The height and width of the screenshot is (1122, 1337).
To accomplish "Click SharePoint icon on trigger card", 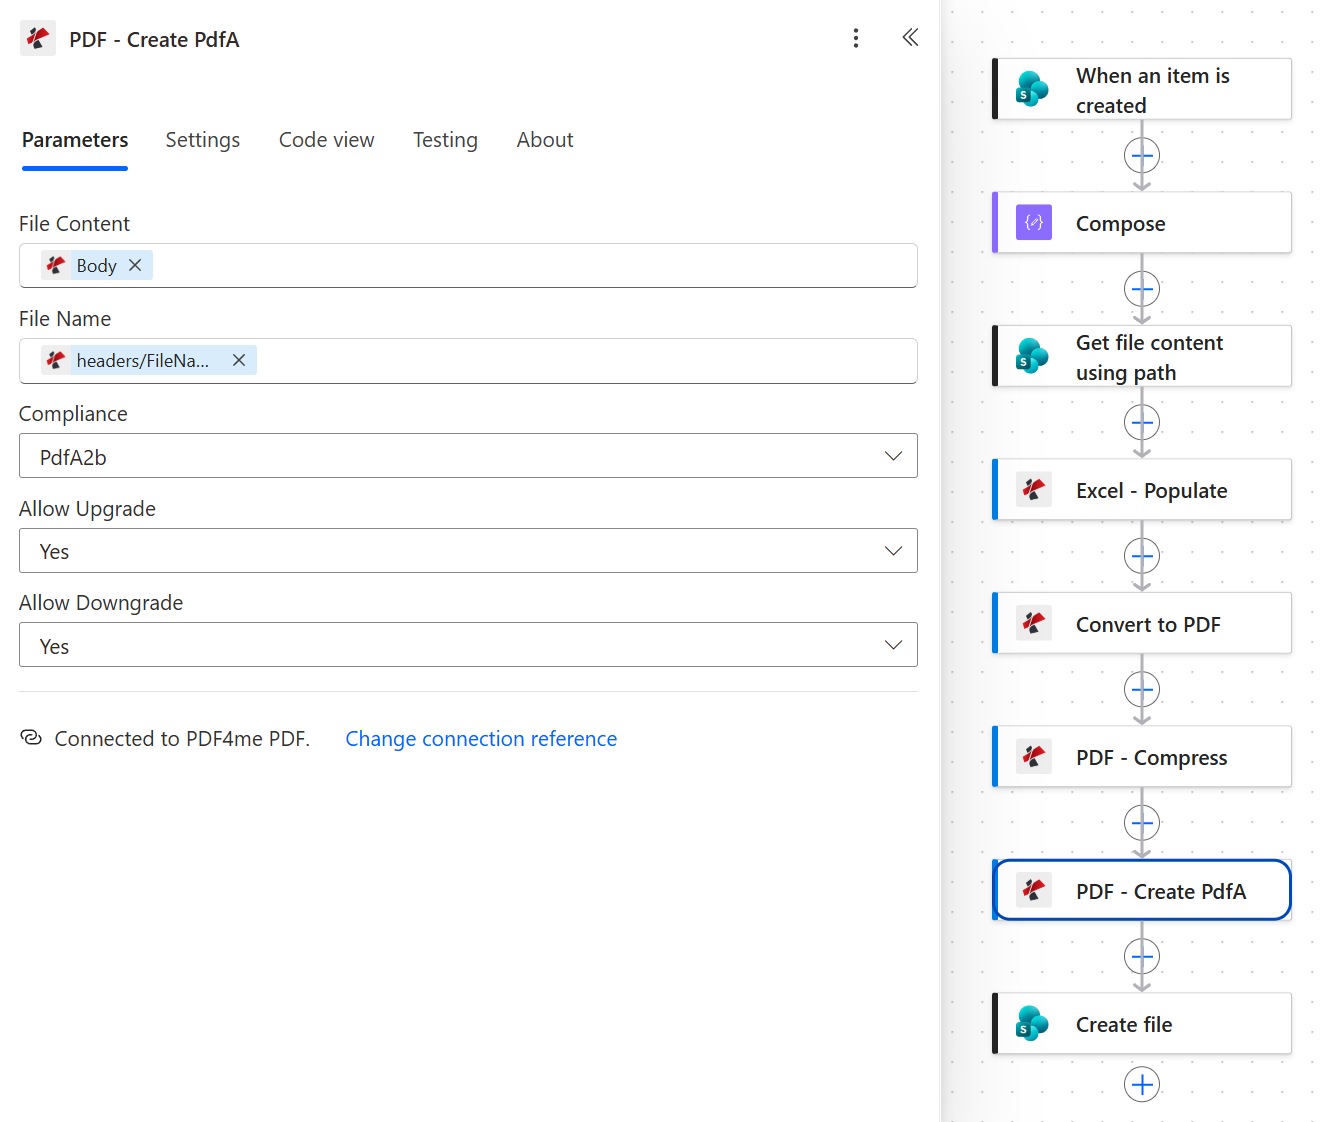I will [x=1033, y=89].
